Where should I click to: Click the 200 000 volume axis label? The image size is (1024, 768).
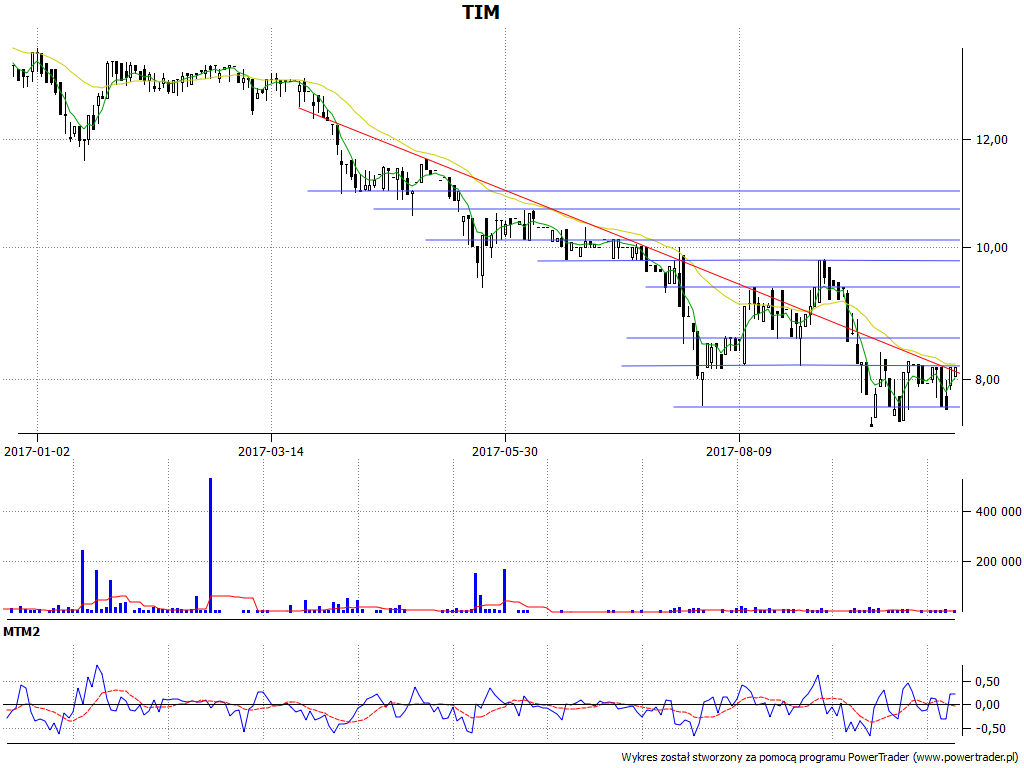[998, 562]
